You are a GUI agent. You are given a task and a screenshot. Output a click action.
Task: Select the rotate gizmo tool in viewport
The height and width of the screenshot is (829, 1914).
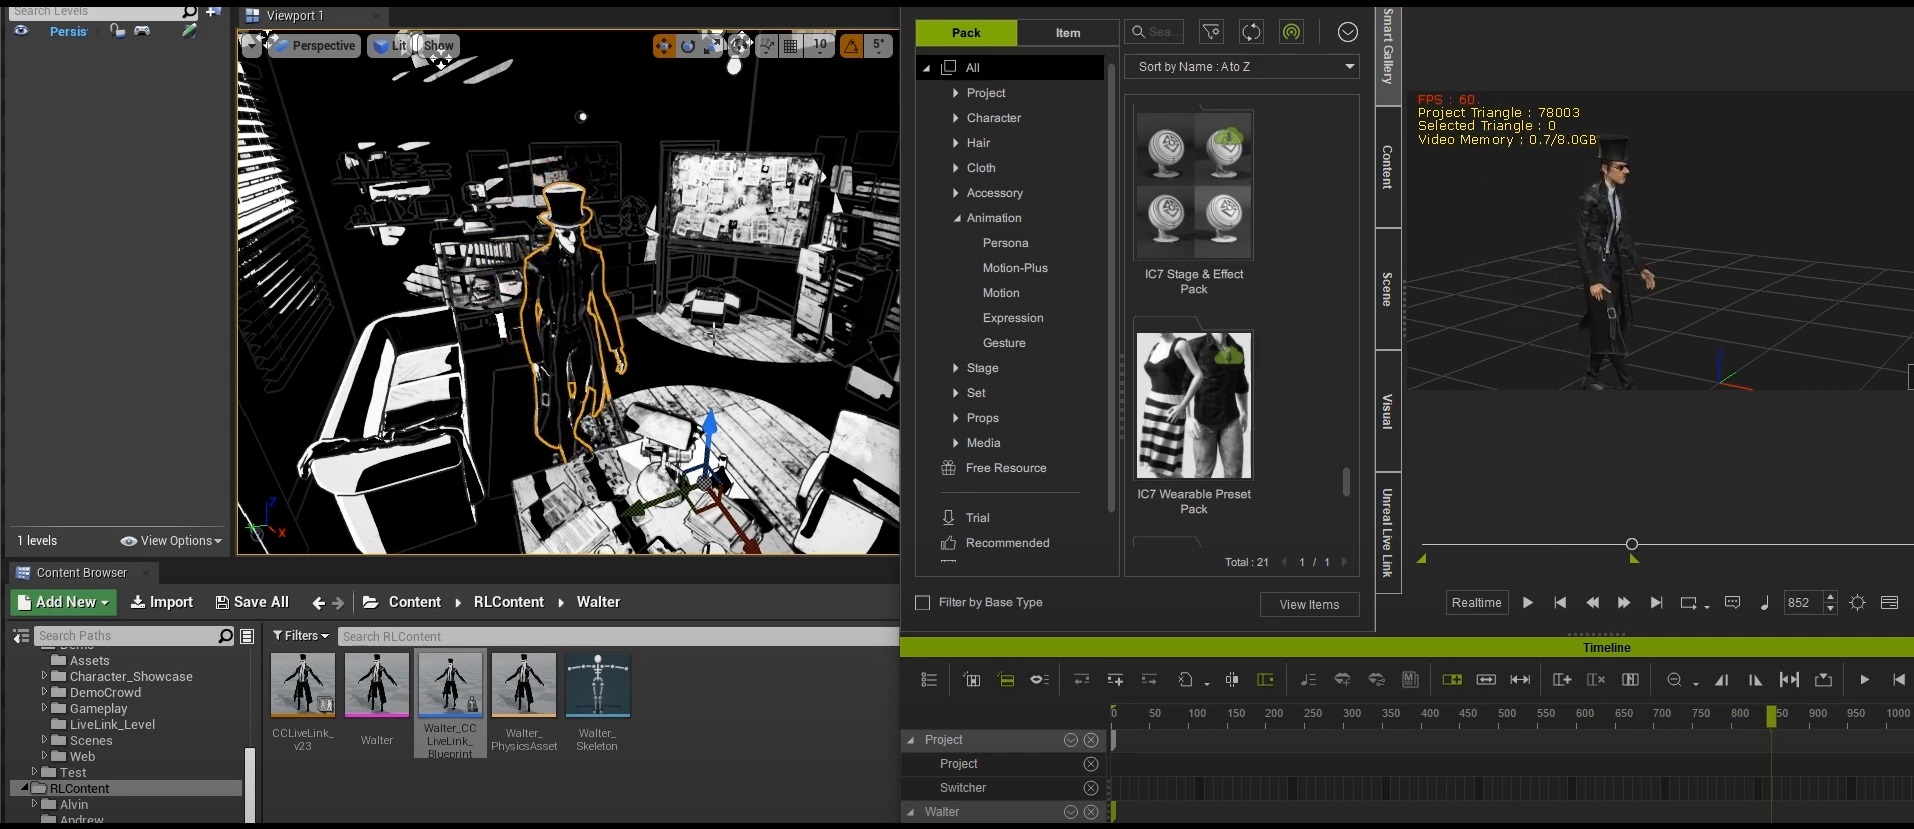688,46
